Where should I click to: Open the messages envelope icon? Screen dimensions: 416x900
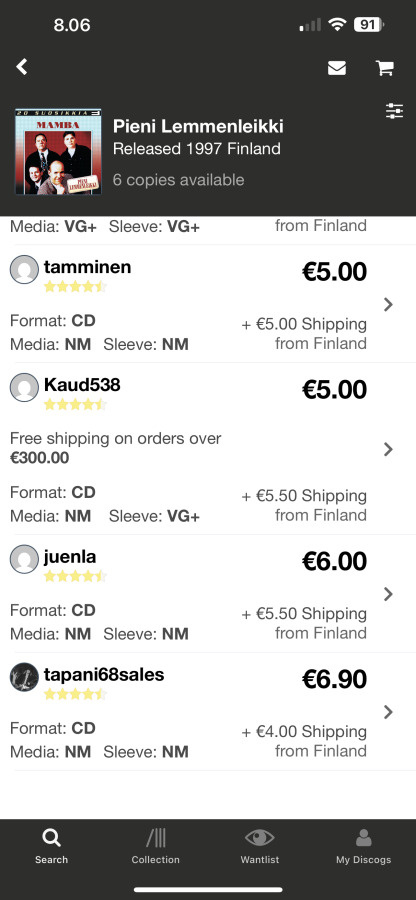[337, 68]
